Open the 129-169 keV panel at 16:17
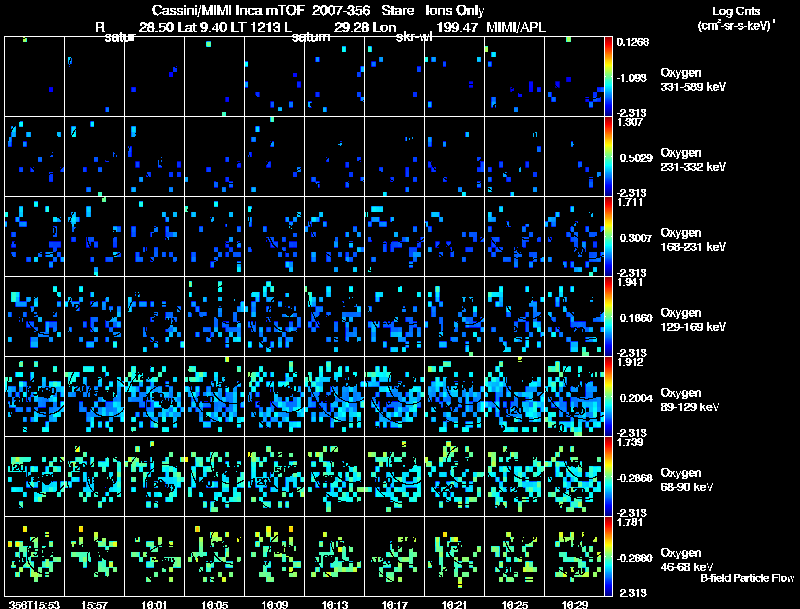This screenshot has width=800, height=609. pyautogui.click(x=395, y=317)
